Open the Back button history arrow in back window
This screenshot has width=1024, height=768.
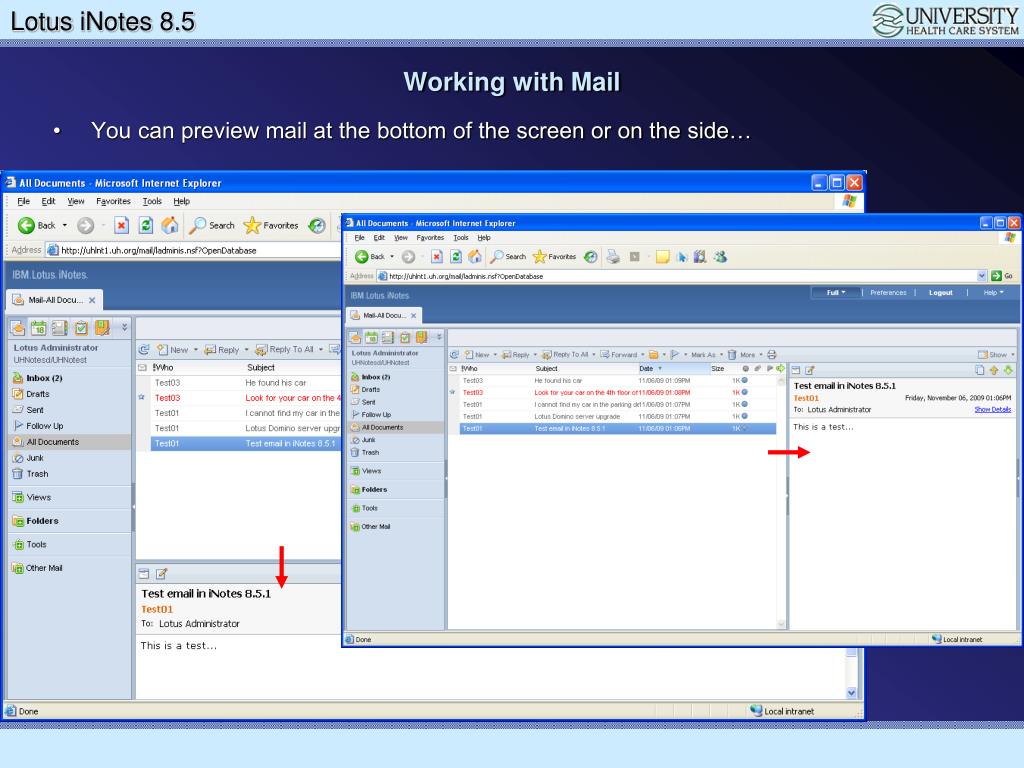(65, 225)
